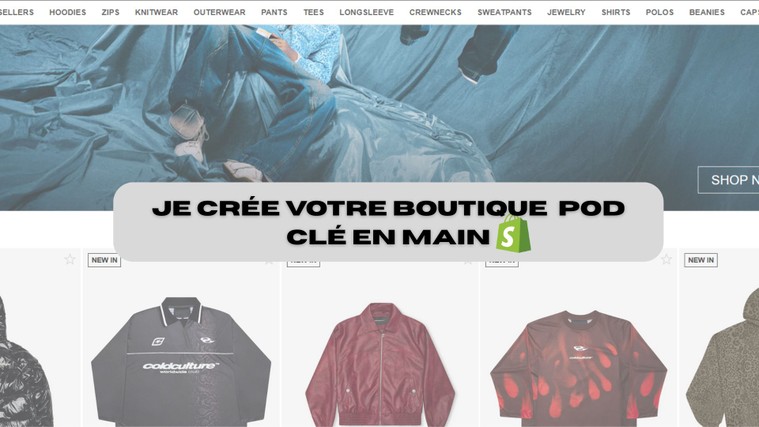Open the red flame longsleeve product

point(578,368)
